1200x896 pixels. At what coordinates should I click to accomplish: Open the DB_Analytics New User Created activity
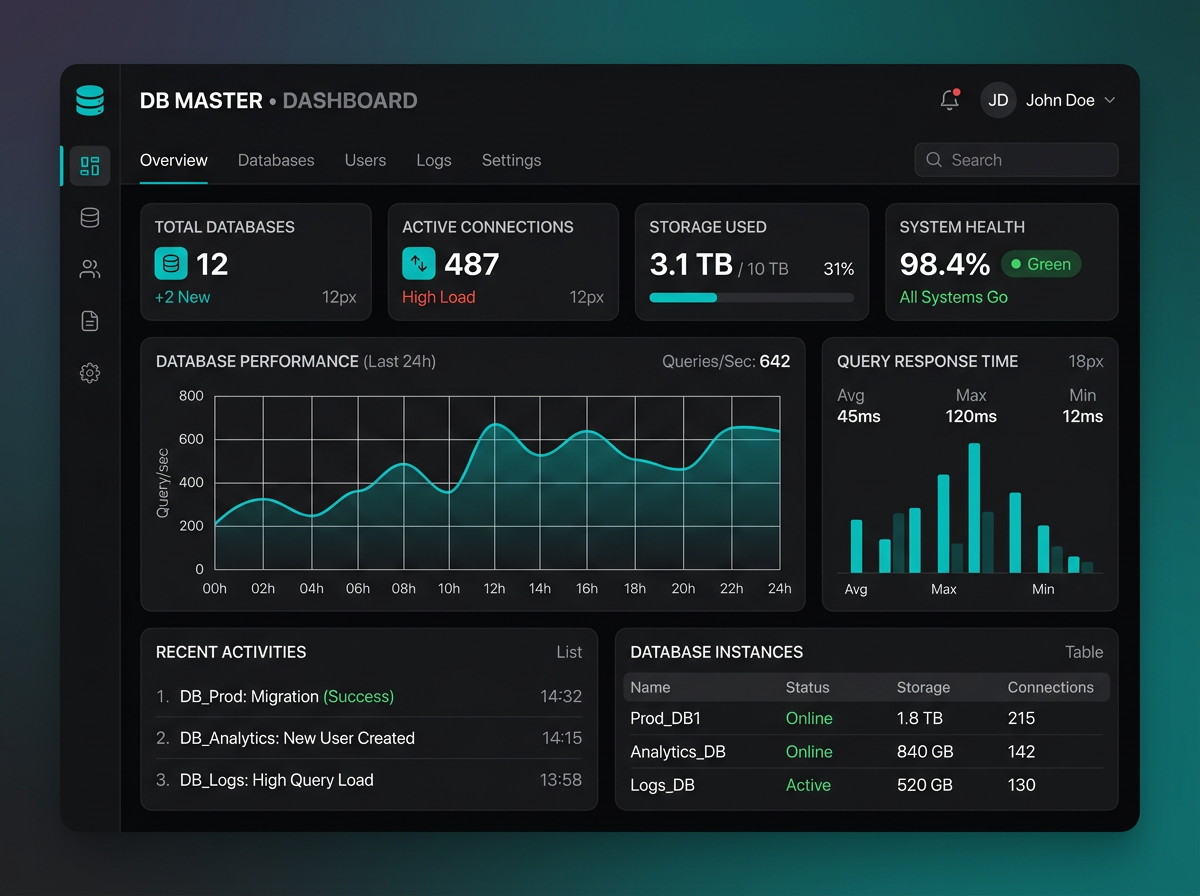297,738
